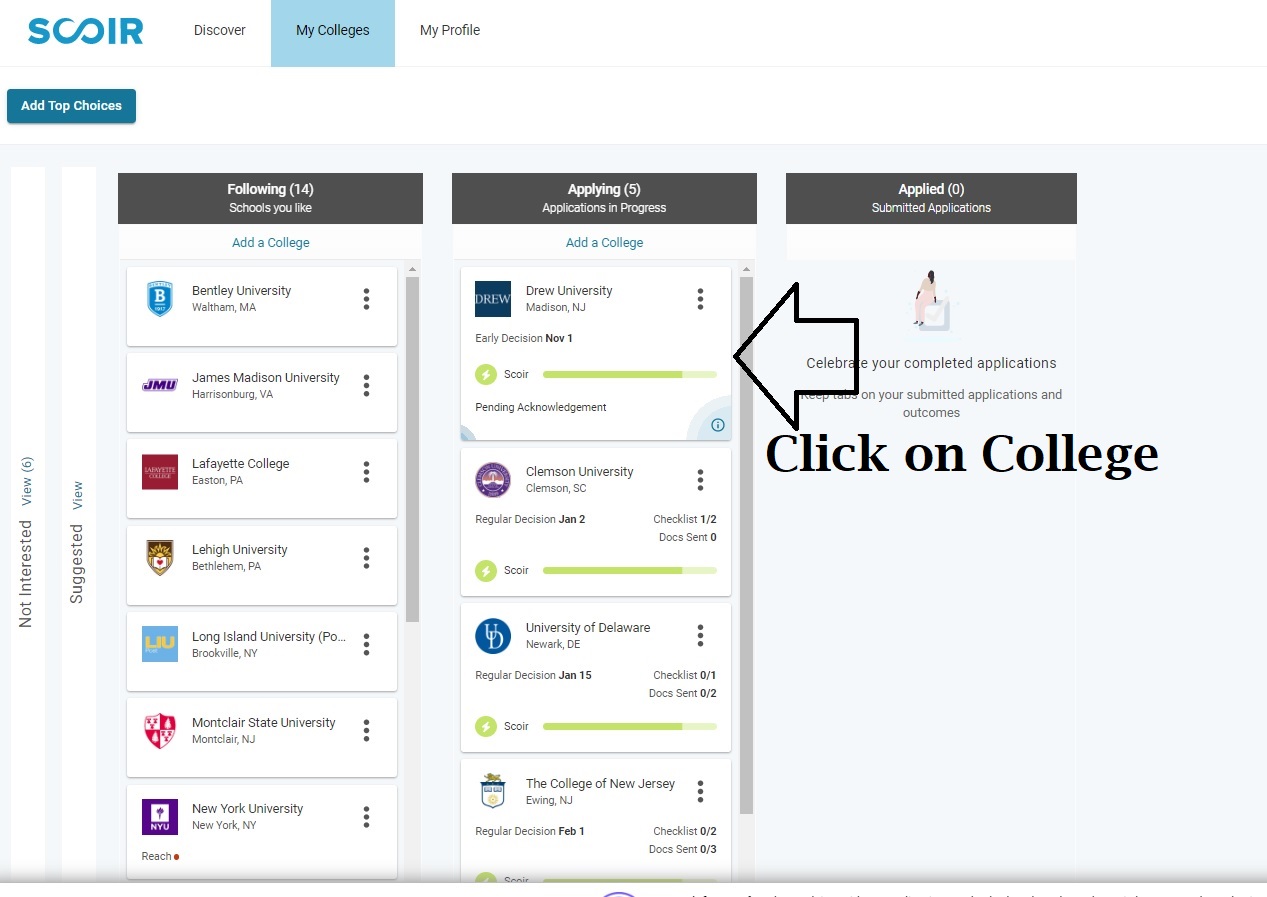Click Checklist 1/2 on Clemson card
Image resolution: width=1267 pixels, height=897 pixels.
click(685, 519)
